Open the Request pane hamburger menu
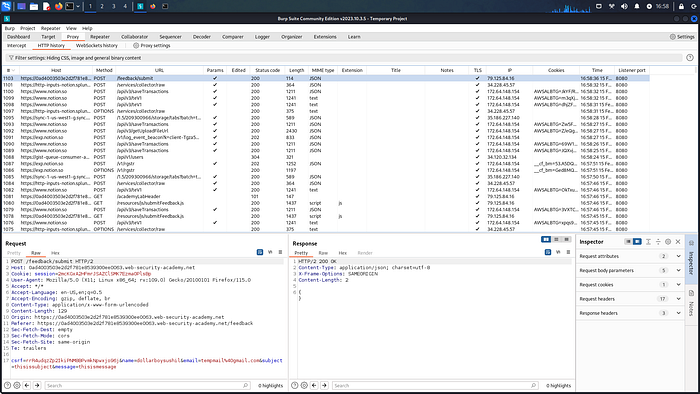Screen dimensions: 700x394 pyautogui.click(x=280, y=252)
